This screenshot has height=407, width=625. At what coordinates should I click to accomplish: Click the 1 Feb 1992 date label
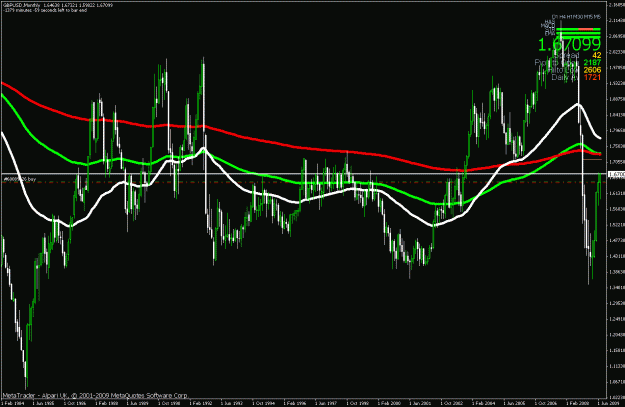pos(201,403)
